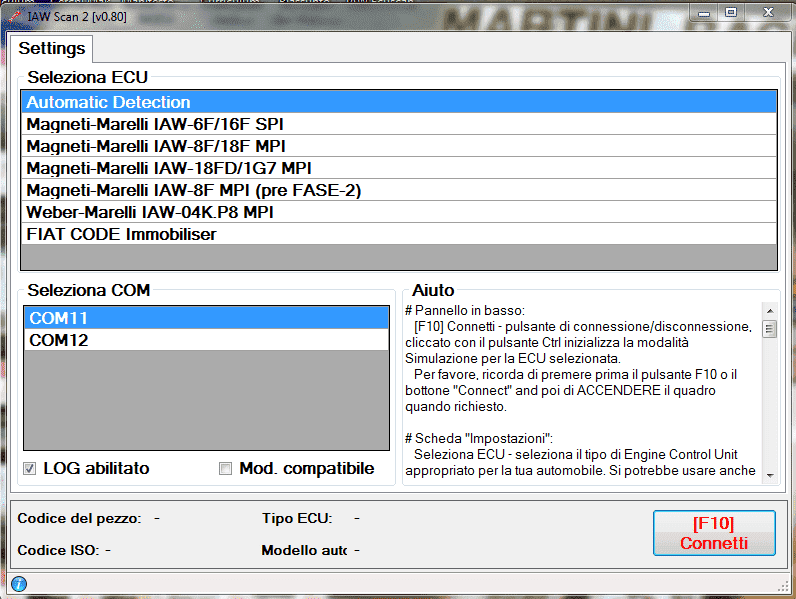This screenshot has height=599, width=796.
Task: Click the IAW Scan app icon in title bar
Action: [14, 17]
